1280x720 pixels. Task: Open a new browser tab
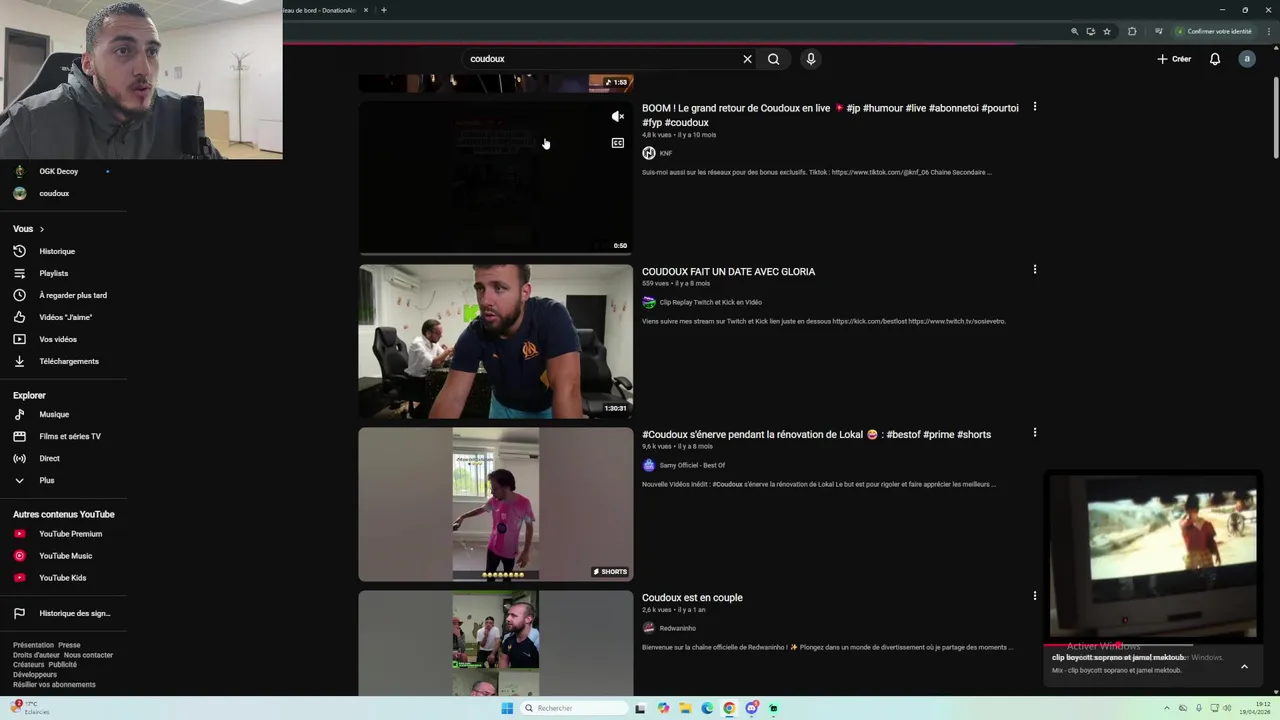pyautogui.click(x=384, y=10)
